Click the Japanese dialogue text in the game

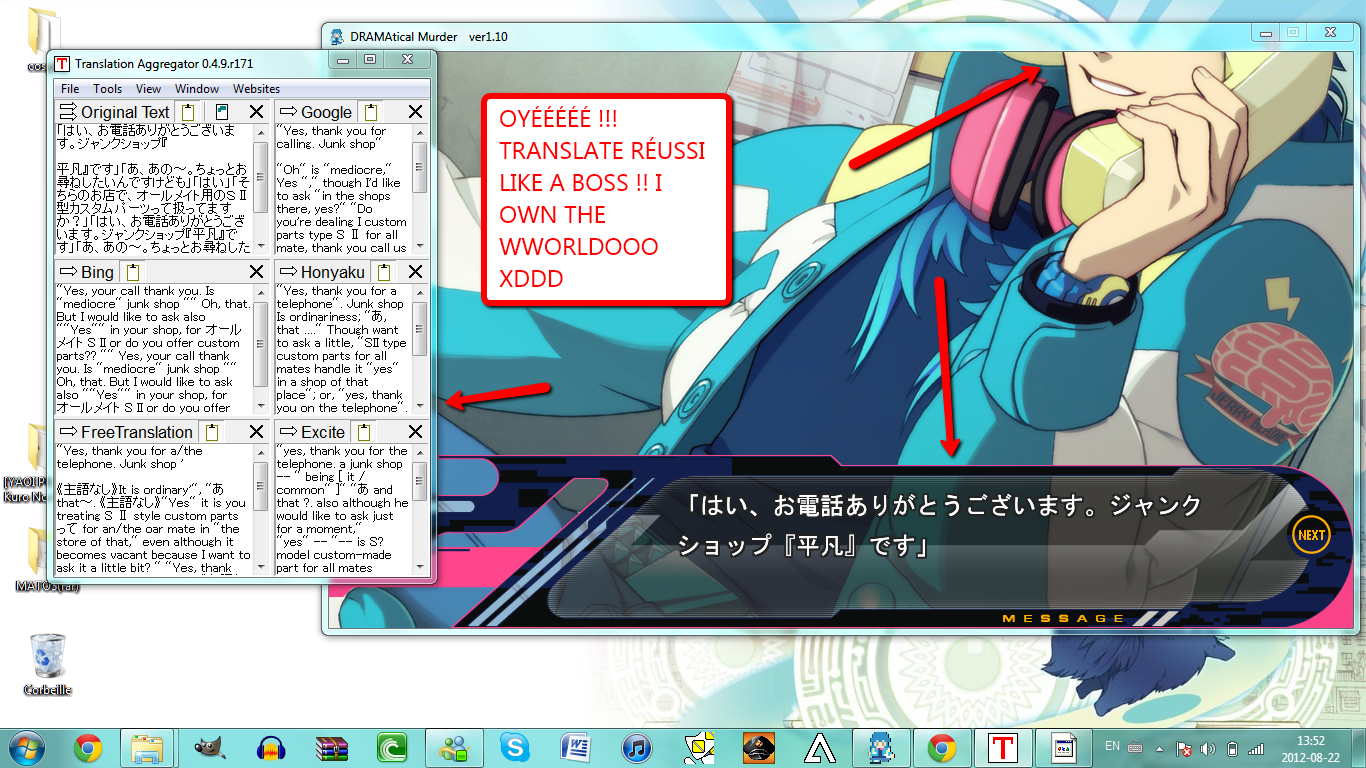[940, 525]
